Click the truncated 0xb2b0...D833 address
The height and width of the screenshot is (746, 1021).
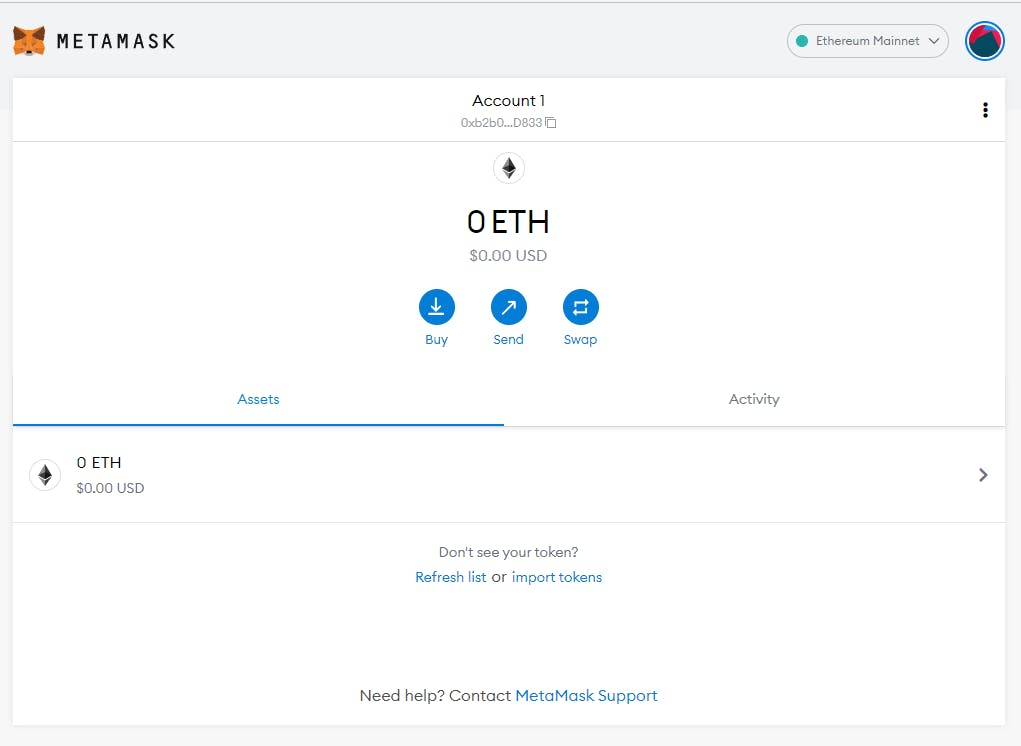(x=500, y=123)
